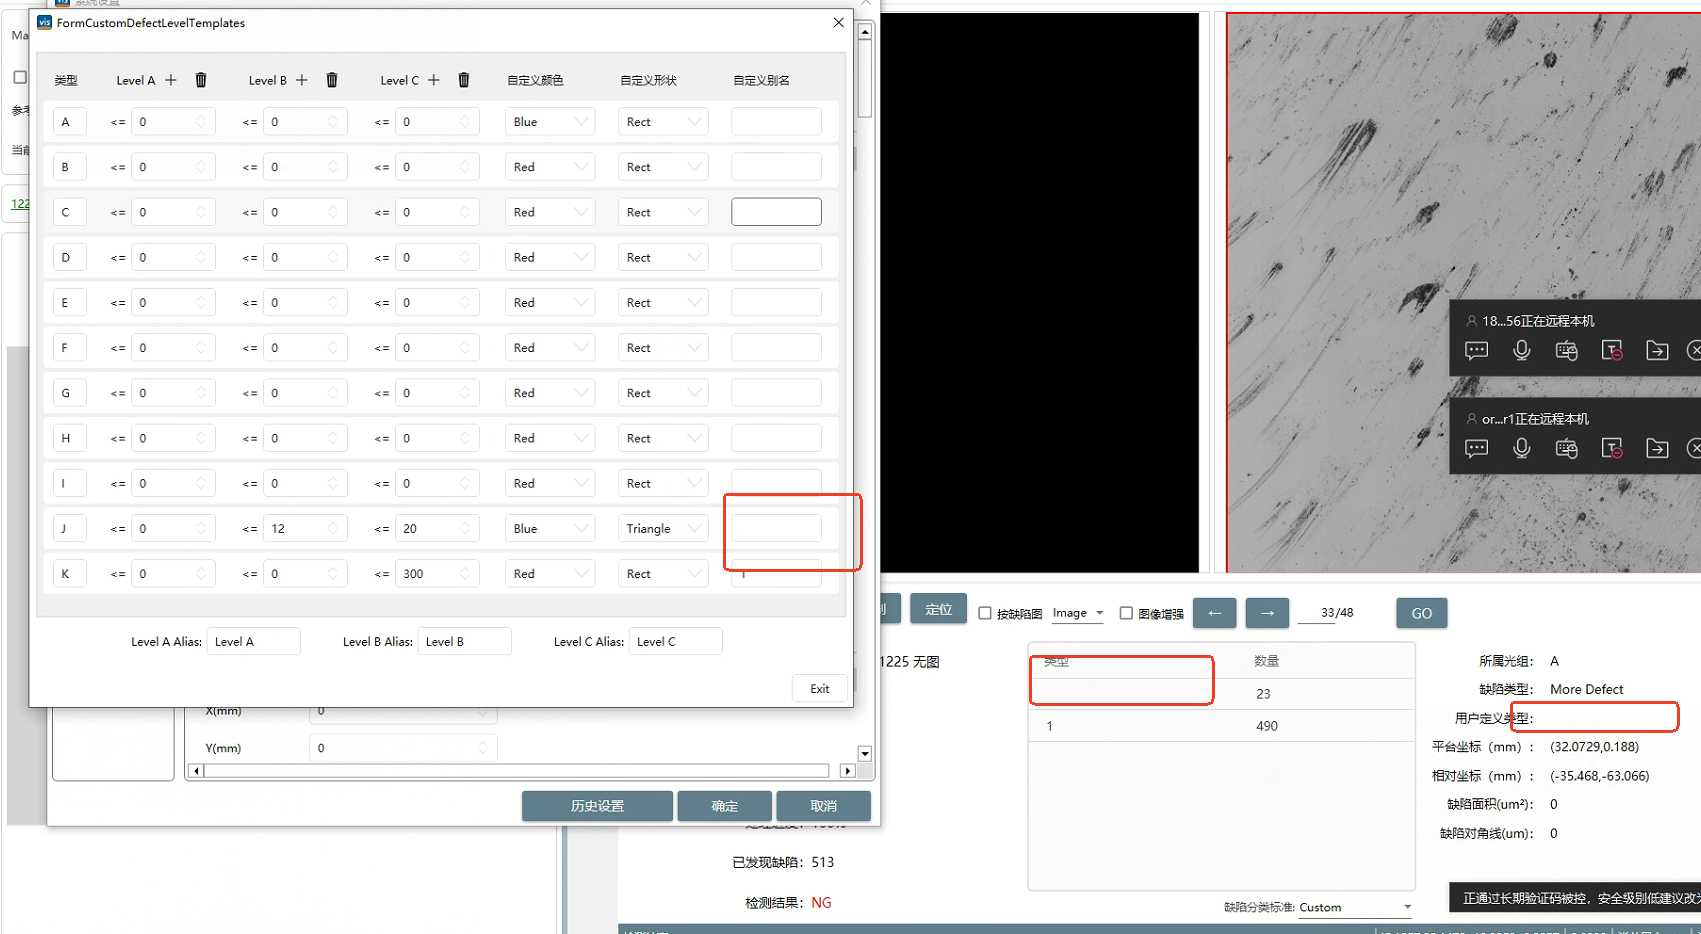Click Exit in the level templates dialog

click(x=820, y=688)
